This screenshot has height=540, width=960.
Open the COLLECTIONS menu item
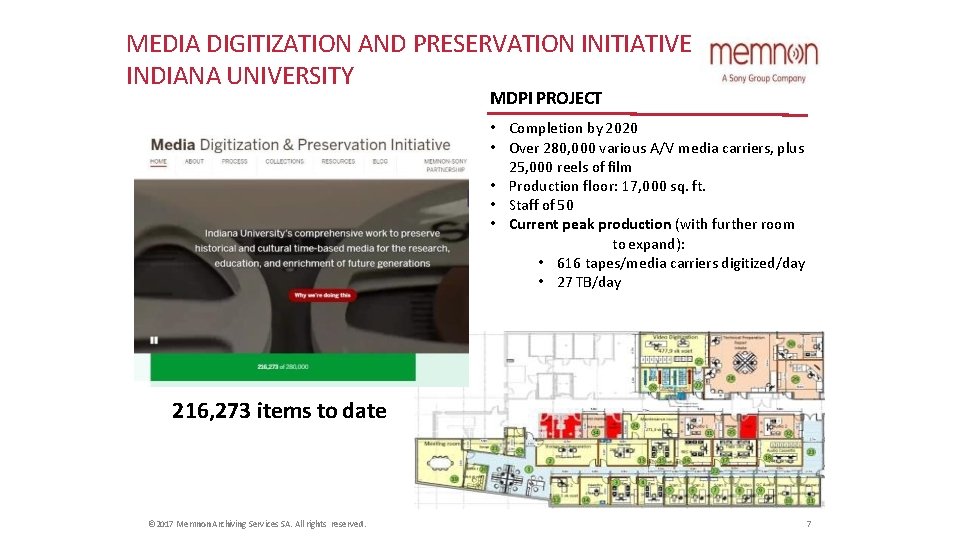284,162
